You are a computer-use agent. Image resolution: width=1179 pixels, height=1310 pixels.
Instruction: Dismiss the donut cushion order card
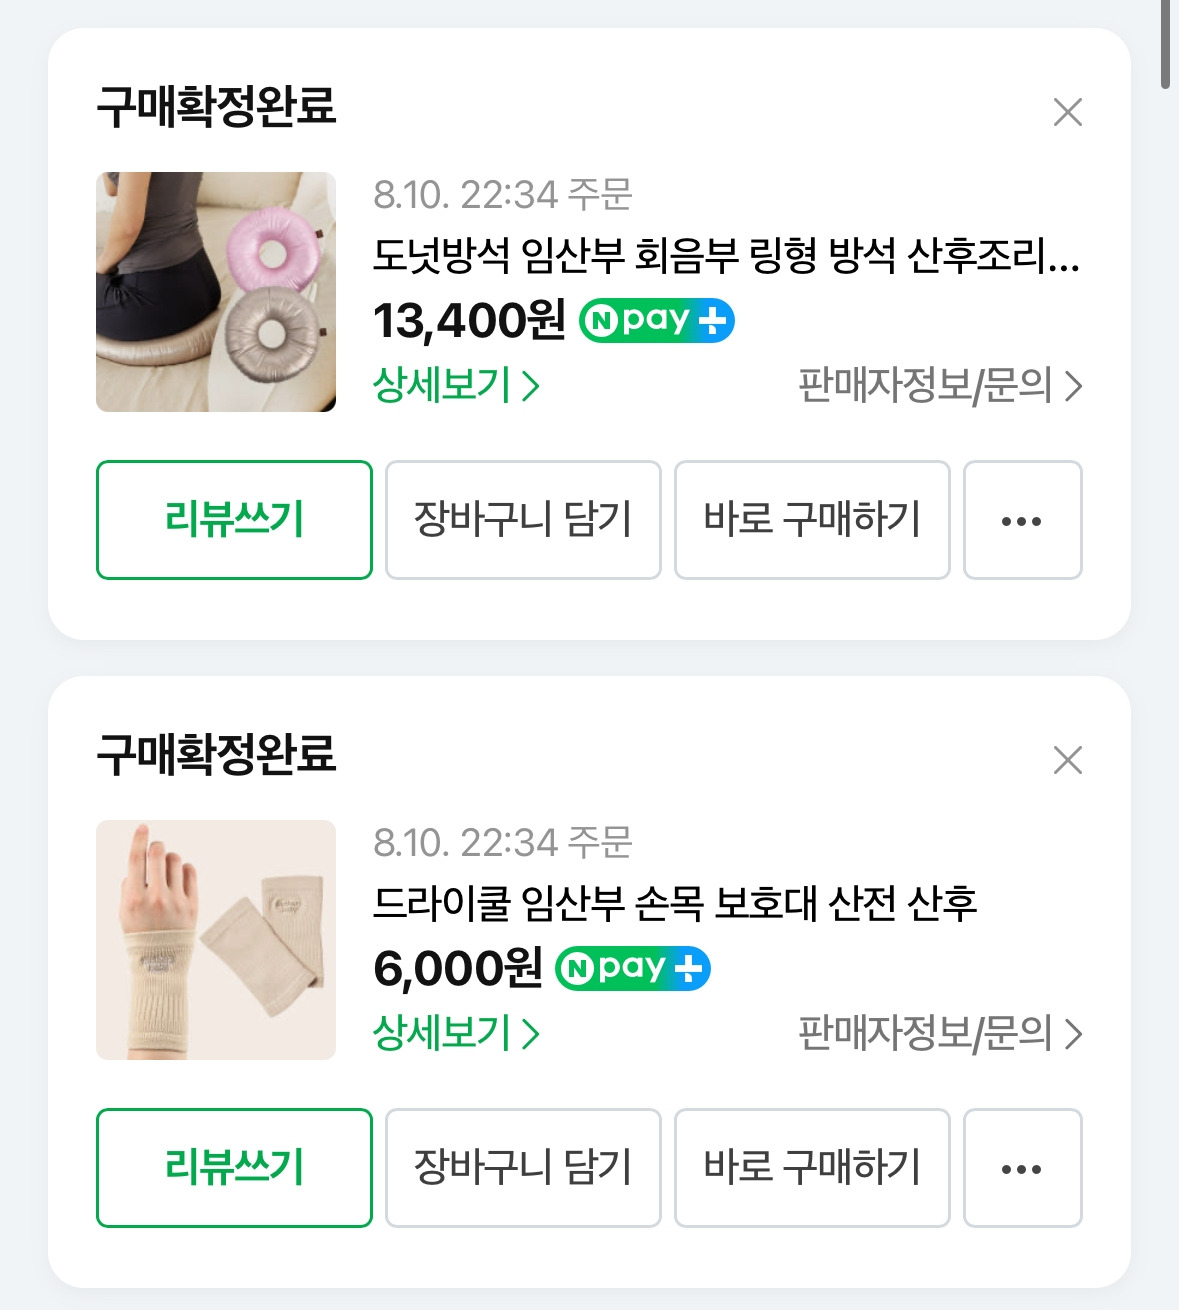[1068, 112]
